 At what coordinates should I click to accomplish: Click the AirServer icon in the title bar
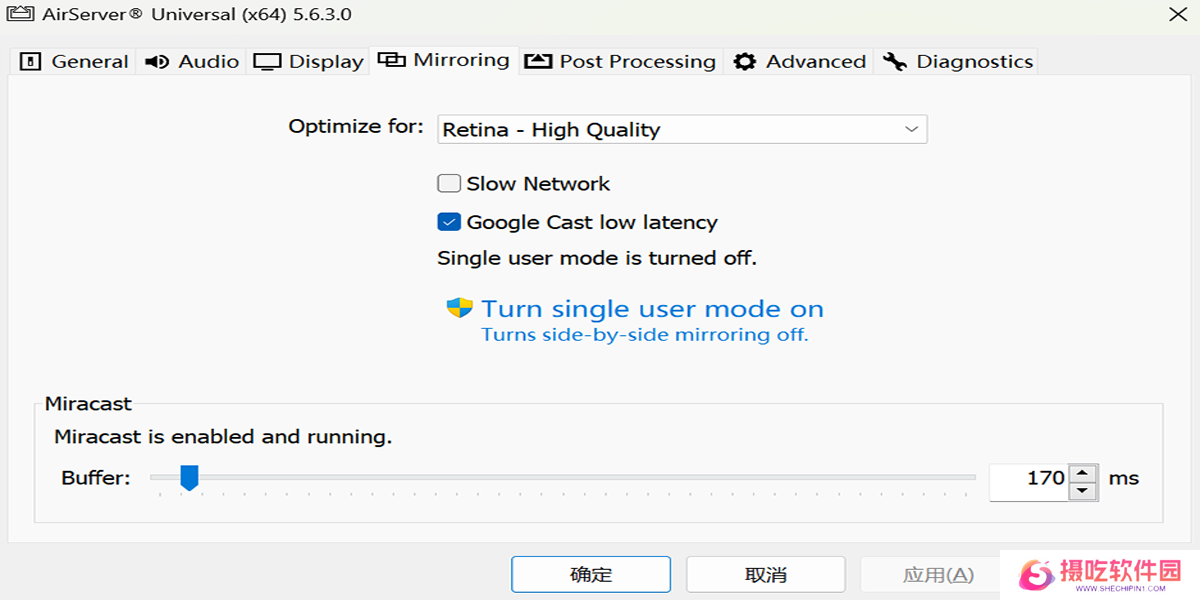(18, 15)
